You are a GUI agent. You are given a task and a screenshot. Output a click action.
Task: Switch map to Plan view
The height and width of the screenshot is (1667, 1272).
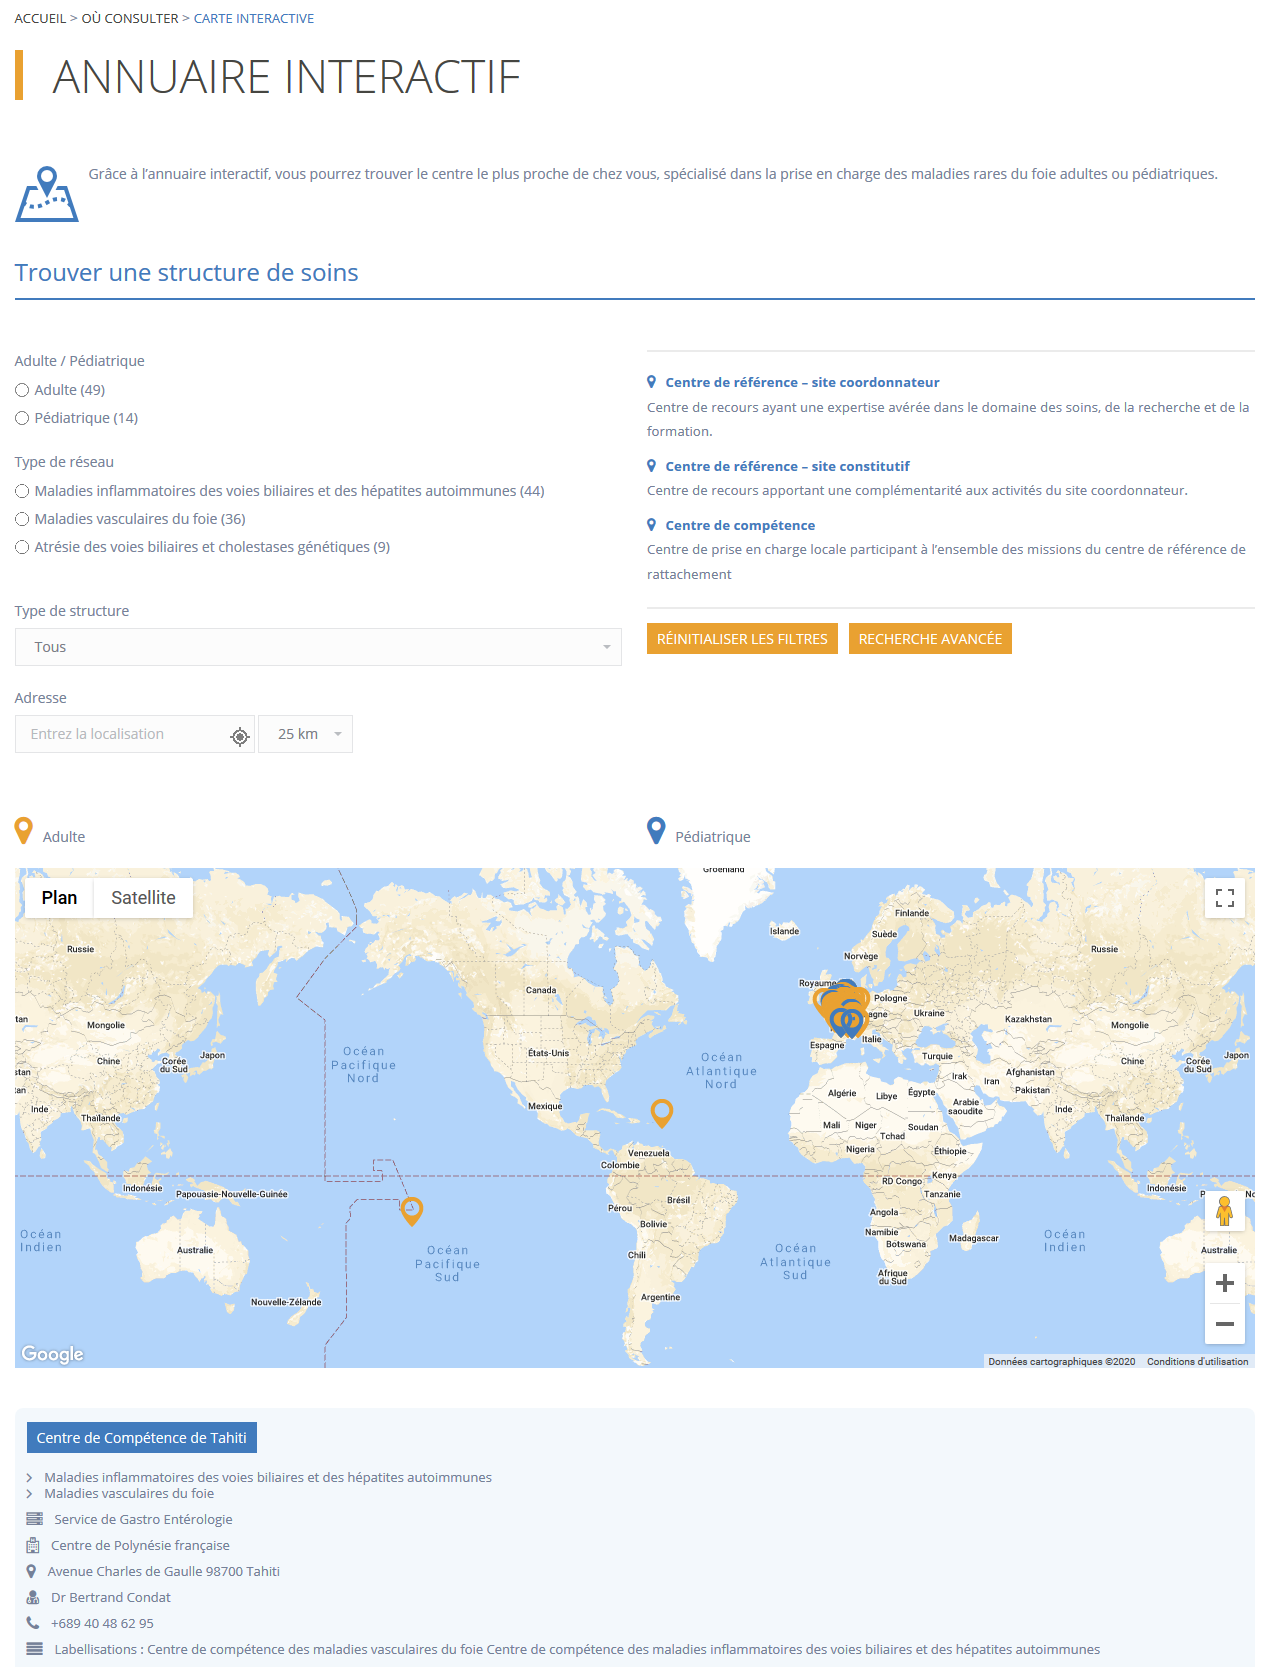pyautogui.click(x=59, y=898)
